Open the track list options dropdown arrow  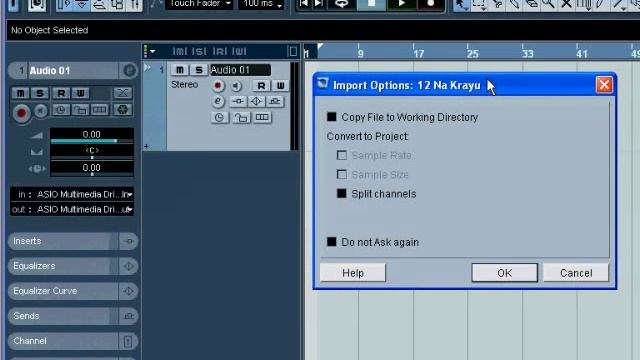[153, 51]
